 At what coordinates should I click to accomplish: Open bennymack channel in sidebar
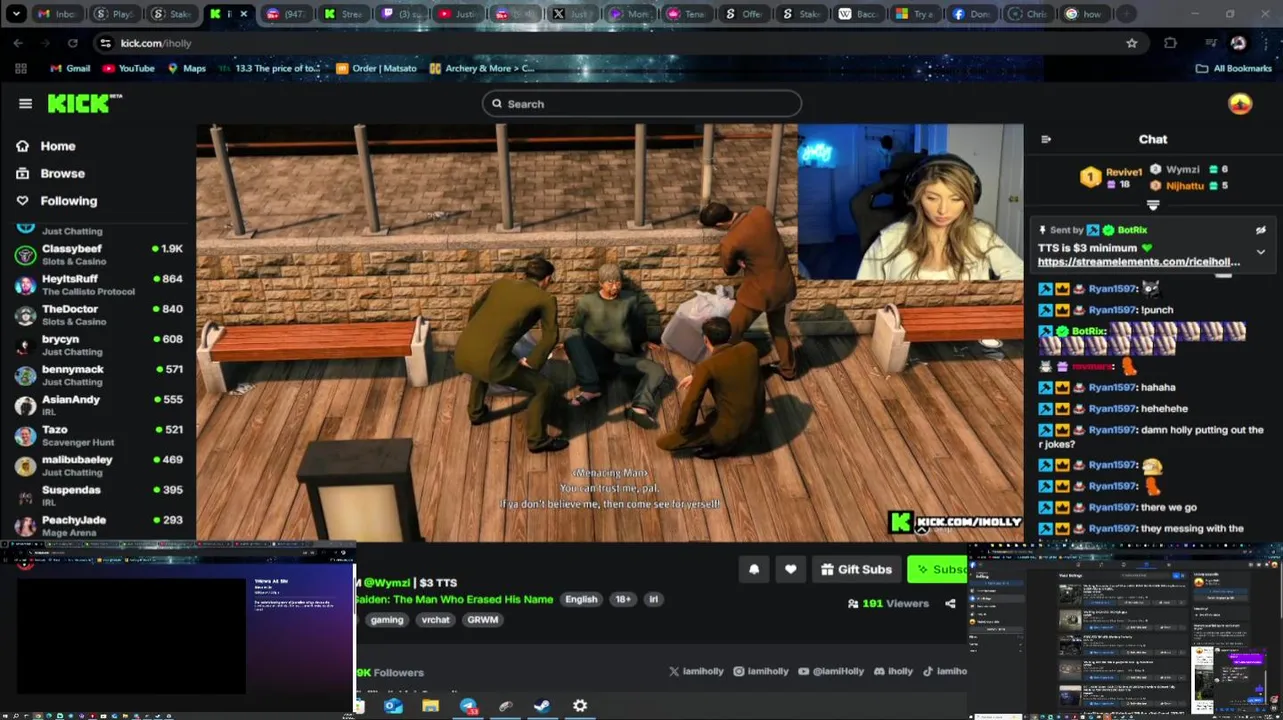pos(98,375)
